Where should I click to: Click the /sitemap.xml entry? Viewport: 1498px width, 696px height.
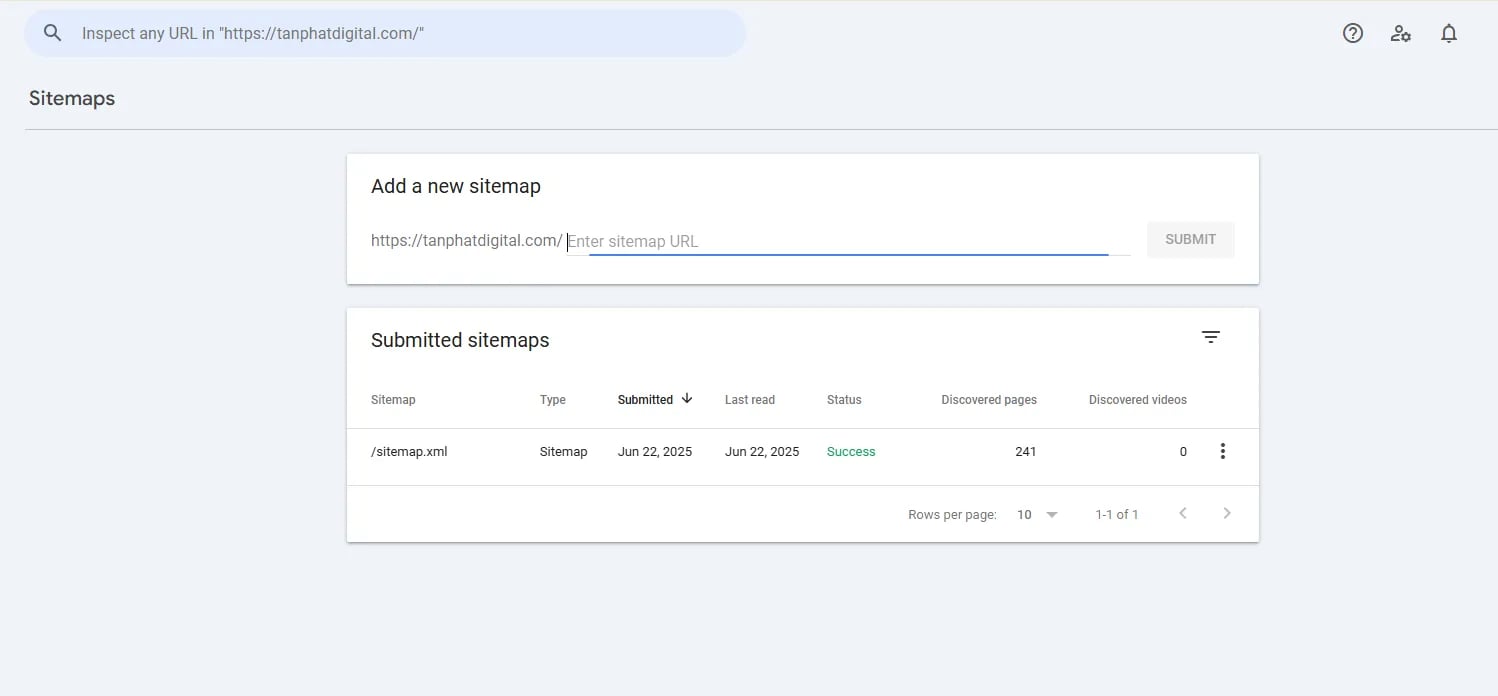coord(408,451)
